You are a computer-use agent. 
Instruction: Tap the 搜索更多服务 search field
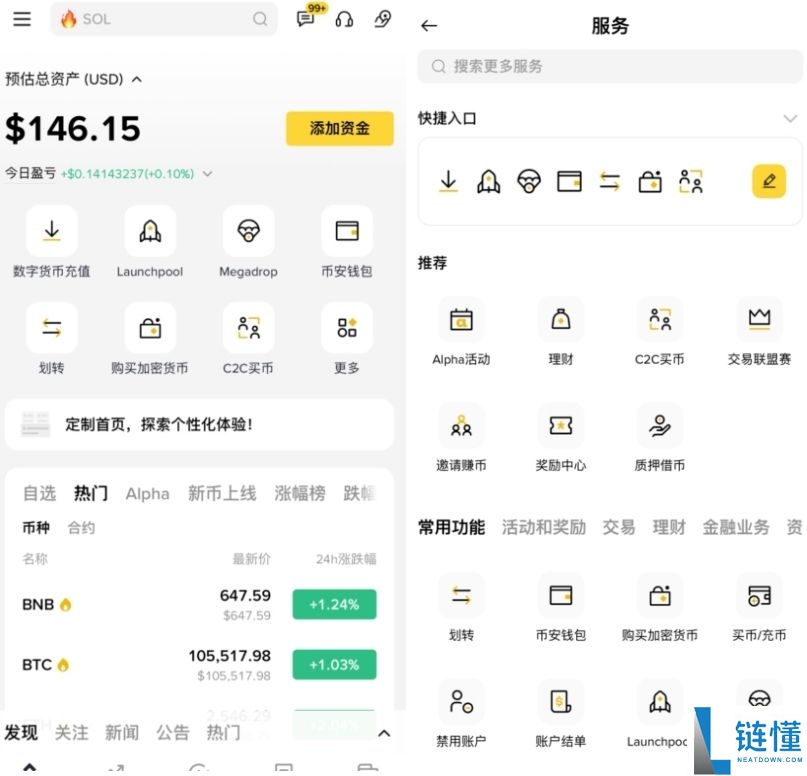[610, 66]
